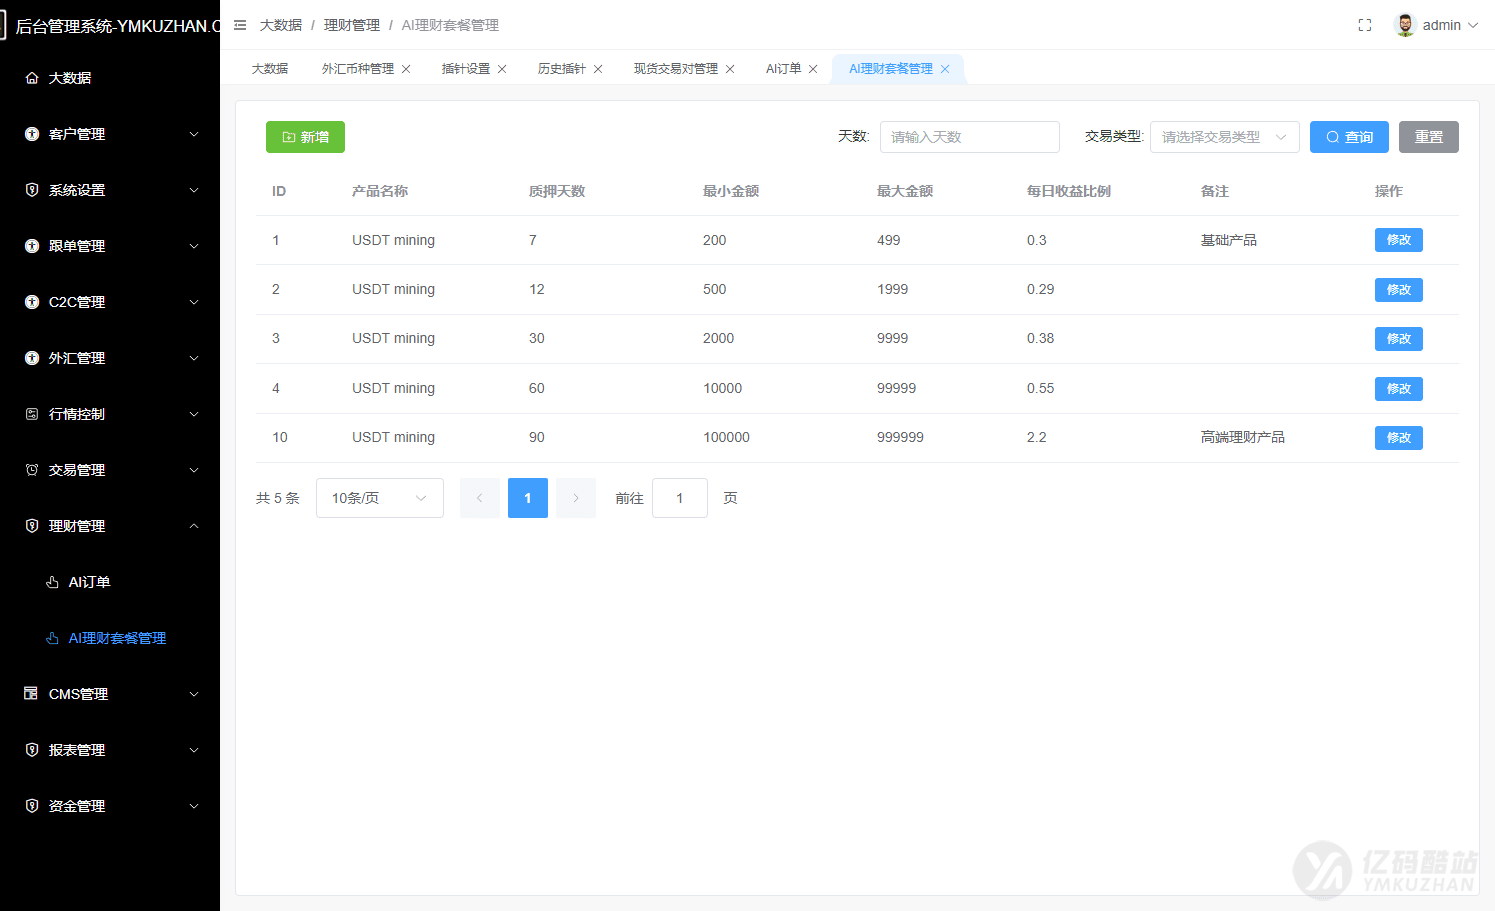
Task: Click 理财管理 in the breadcrumb
Action: point(352,25)
